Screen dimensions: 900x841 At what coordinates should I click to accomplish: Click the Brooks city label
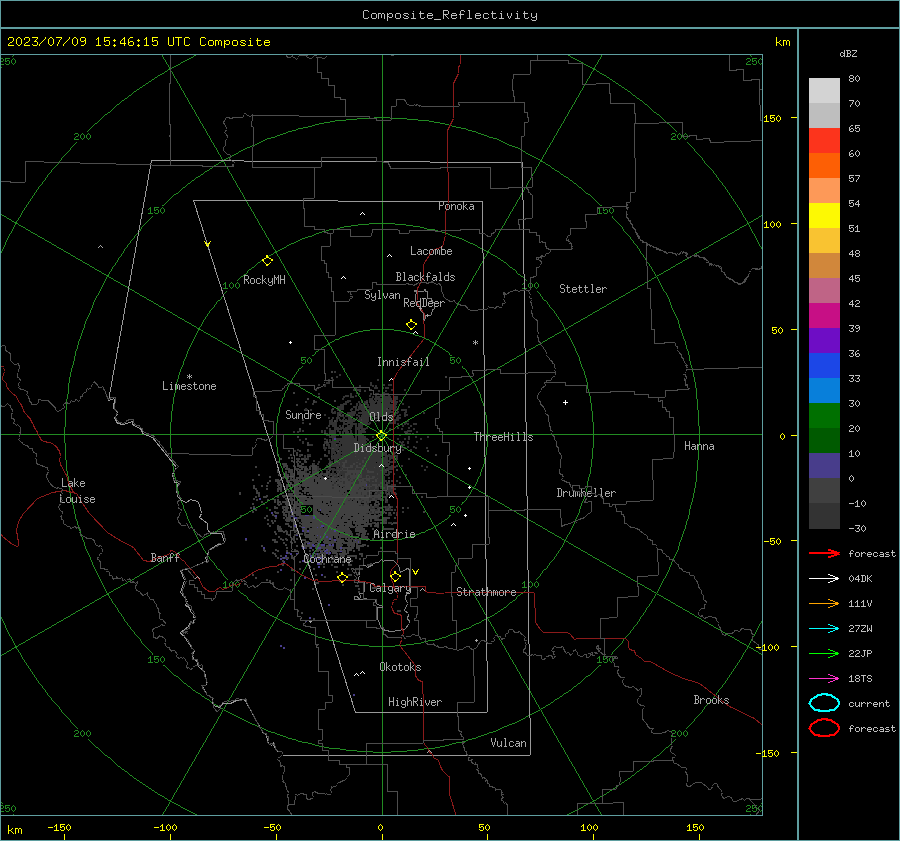tap(711, 700)
